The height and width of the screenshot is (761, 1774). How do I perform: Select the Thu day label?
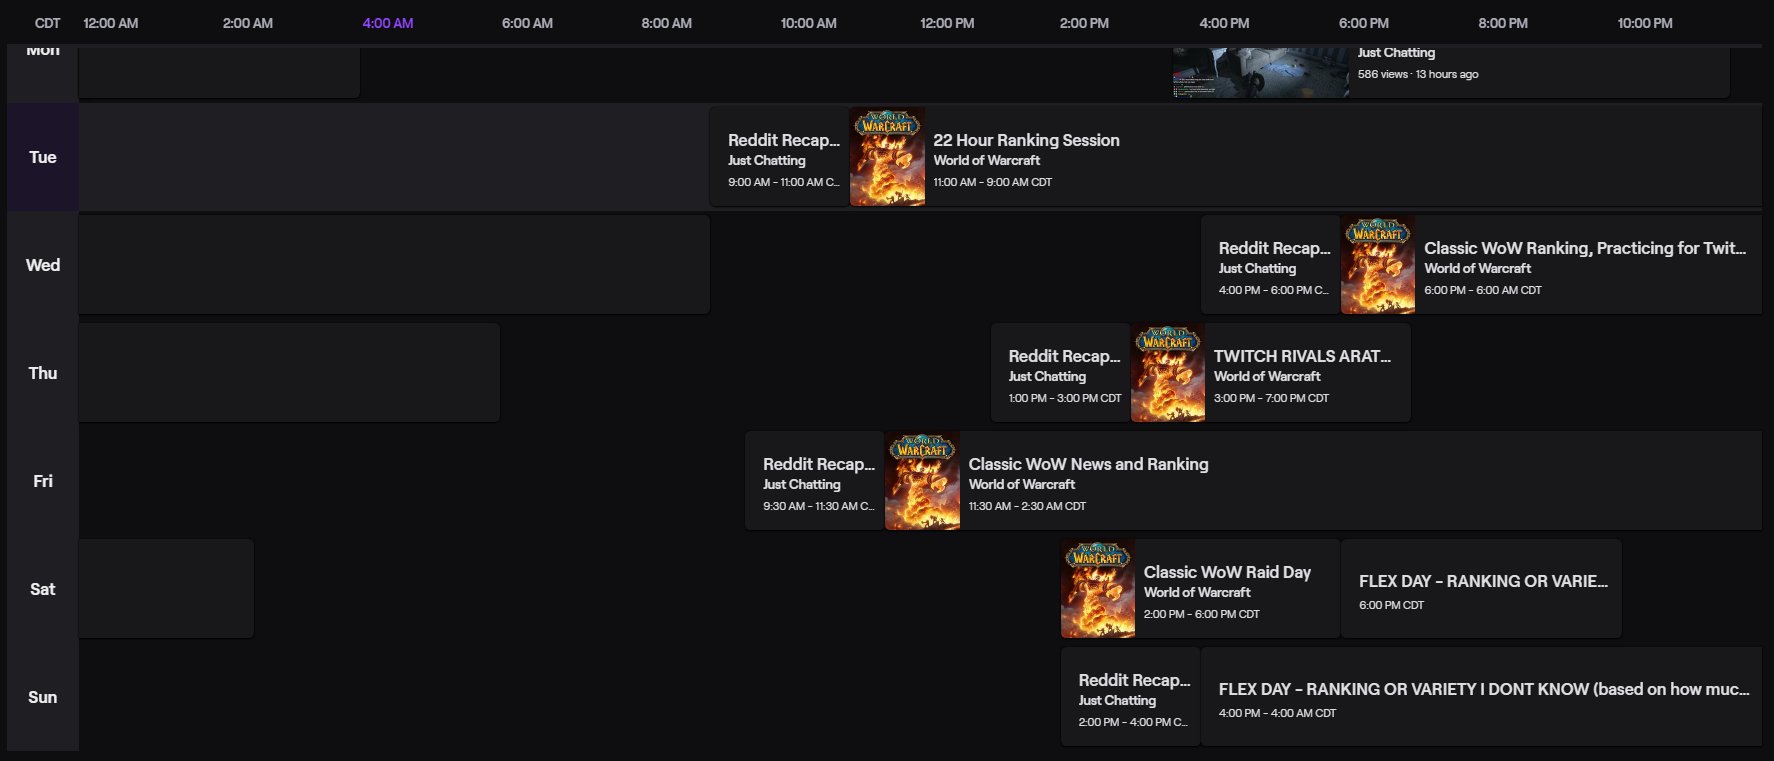click(43, 373)
